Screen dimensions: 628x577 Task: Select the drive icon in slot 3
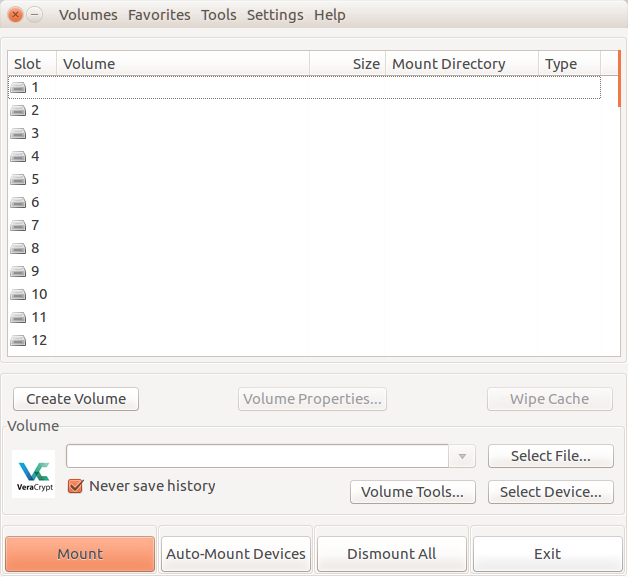[19, 134]
